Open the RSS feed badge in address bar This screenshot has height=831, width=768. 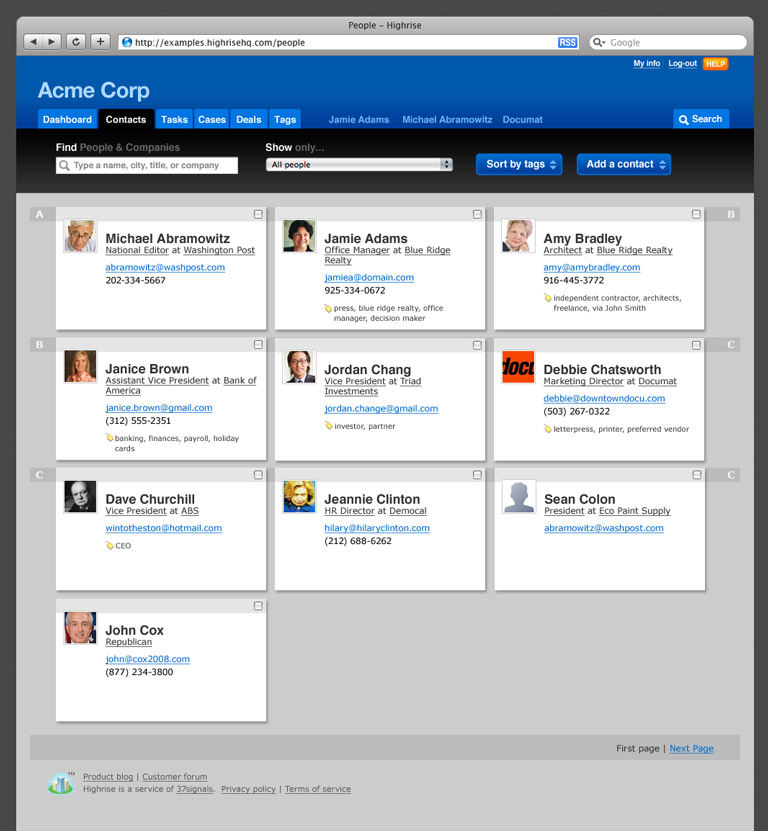(x=567, y=42)
